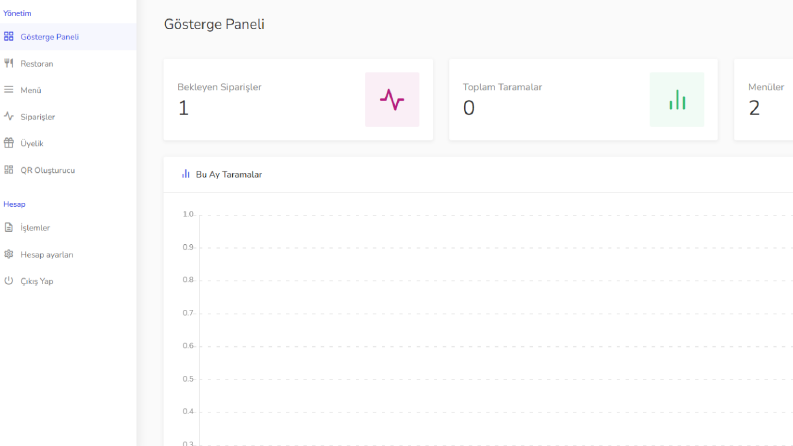
Task: Click the small bar chart icon beside Bu Ay Taramalar
Action: [x=186, y=174]
